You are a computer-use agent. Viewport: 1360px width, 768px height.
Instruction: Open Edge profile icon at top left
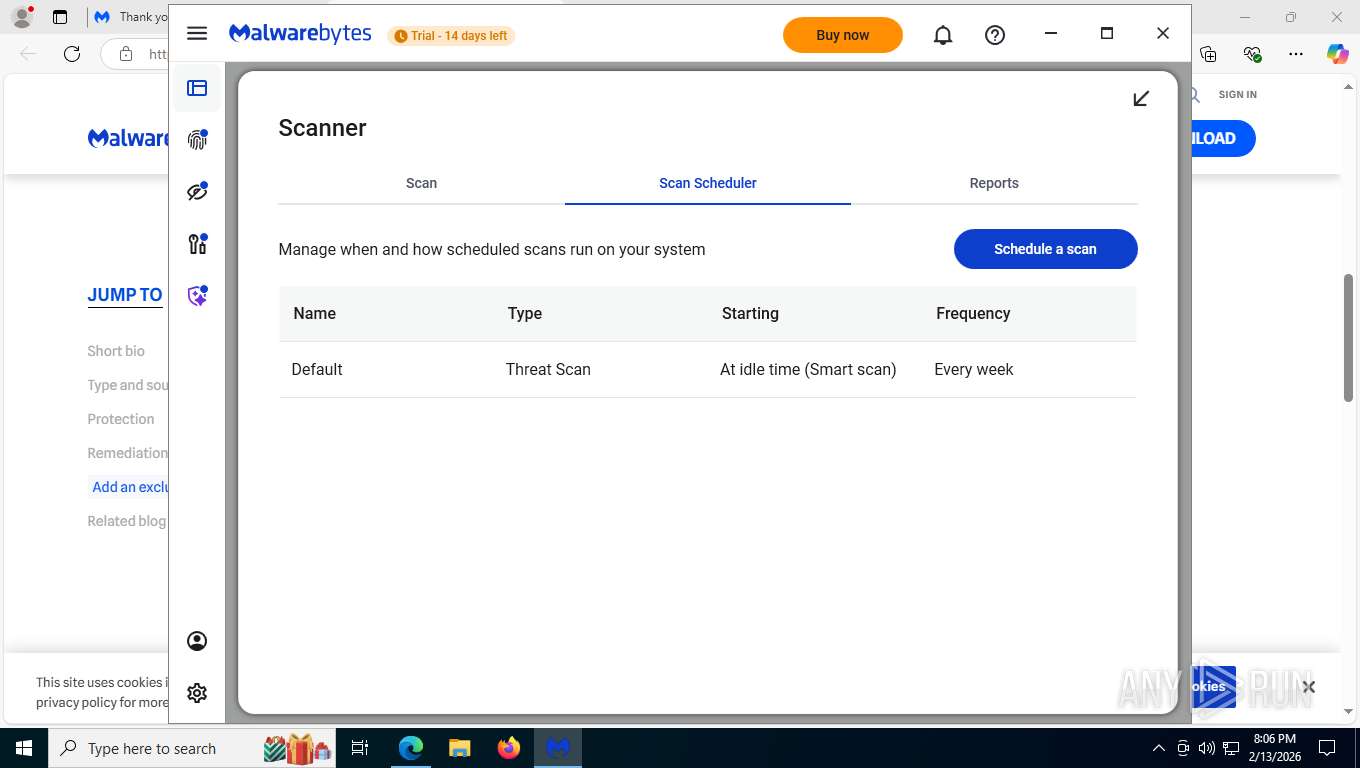point(22,17)
